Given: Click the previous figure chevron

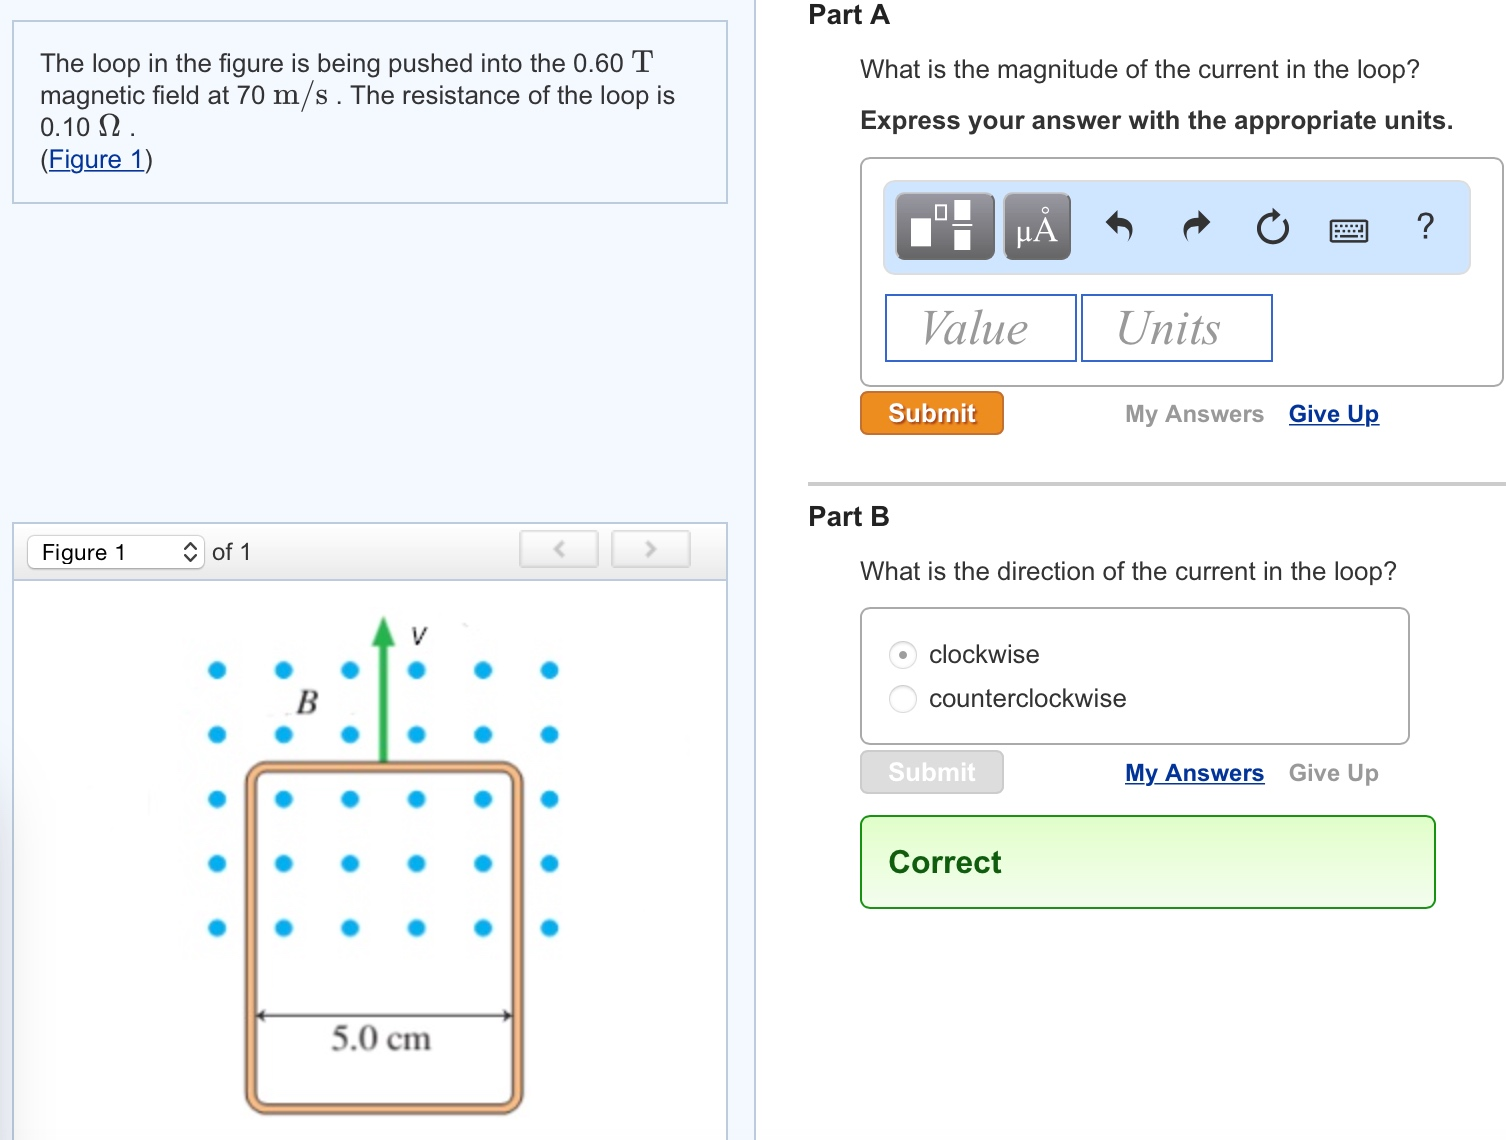Looking at the screenshot, I should (558, 548).
